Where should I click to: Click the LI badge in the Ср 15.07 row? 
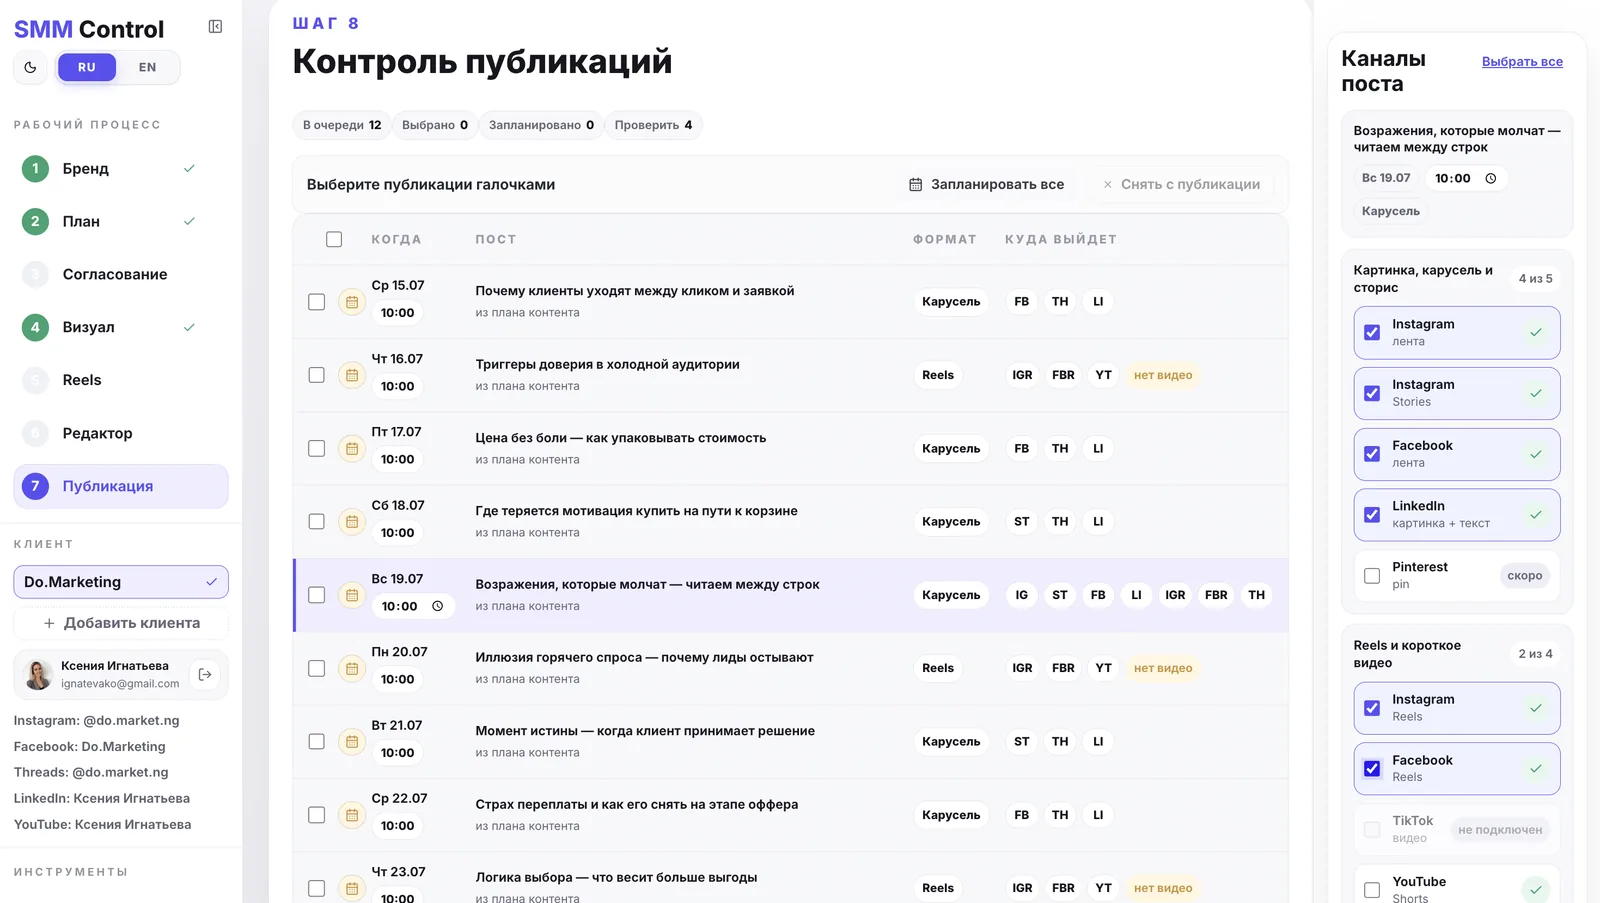click(x=1098, y=302)
